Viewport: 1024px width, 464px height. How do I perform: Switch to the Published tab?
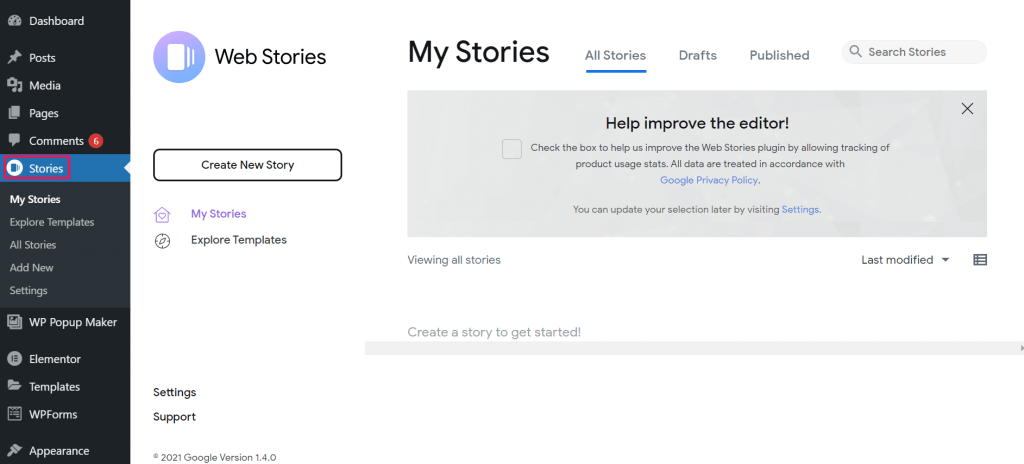[x=779, y=56]
